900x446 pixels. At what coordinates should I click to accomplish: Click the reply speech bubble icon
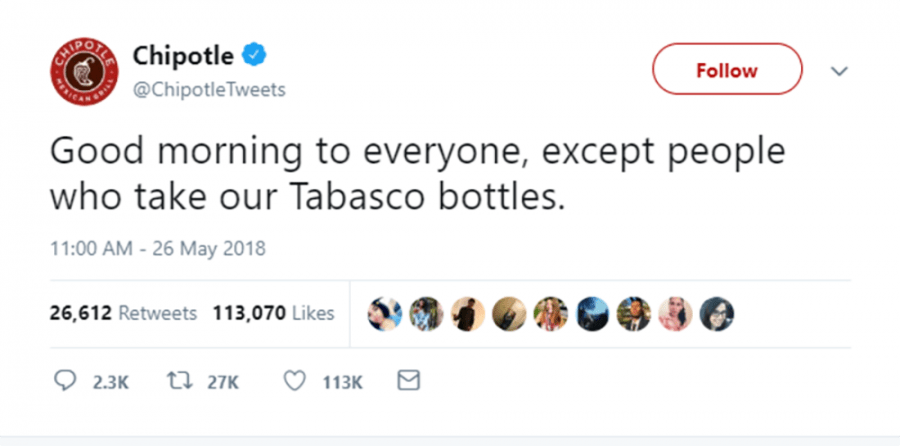click(x=64, y=381)
